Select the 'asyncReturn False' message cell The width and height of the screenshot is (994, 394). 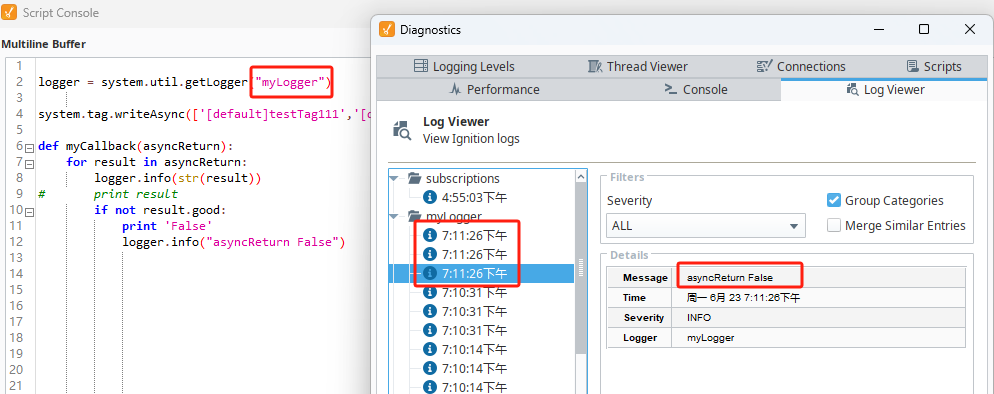click(818, 277)
